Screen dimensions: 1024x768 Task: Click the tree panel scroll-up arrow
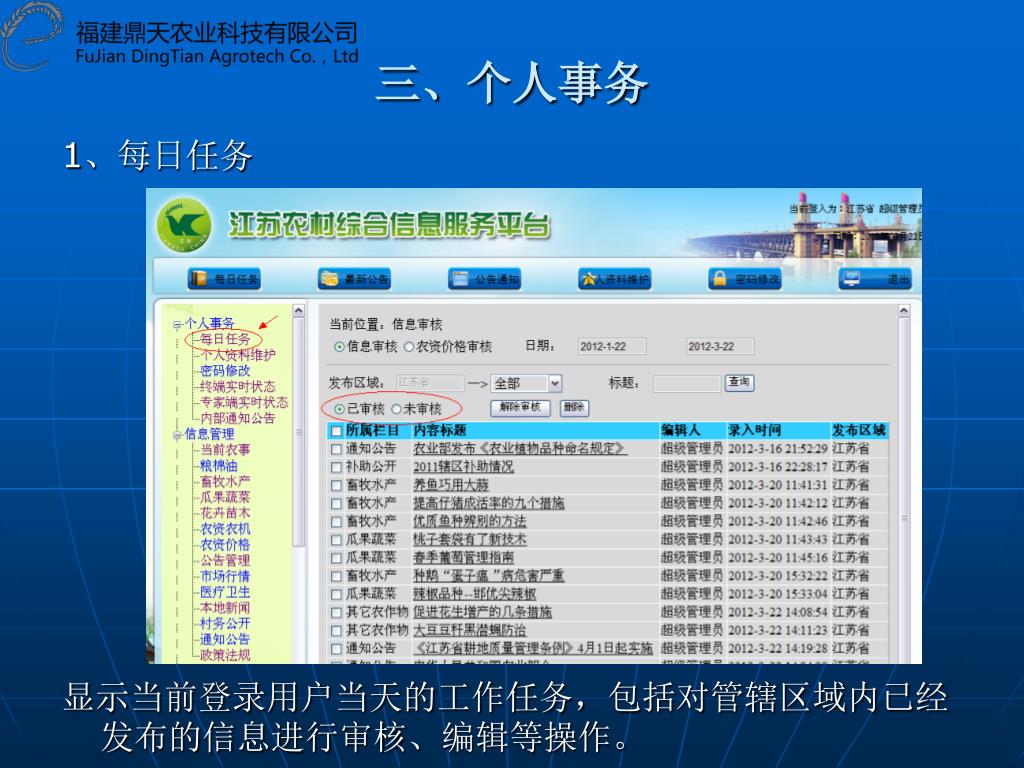tap(298, 311)
